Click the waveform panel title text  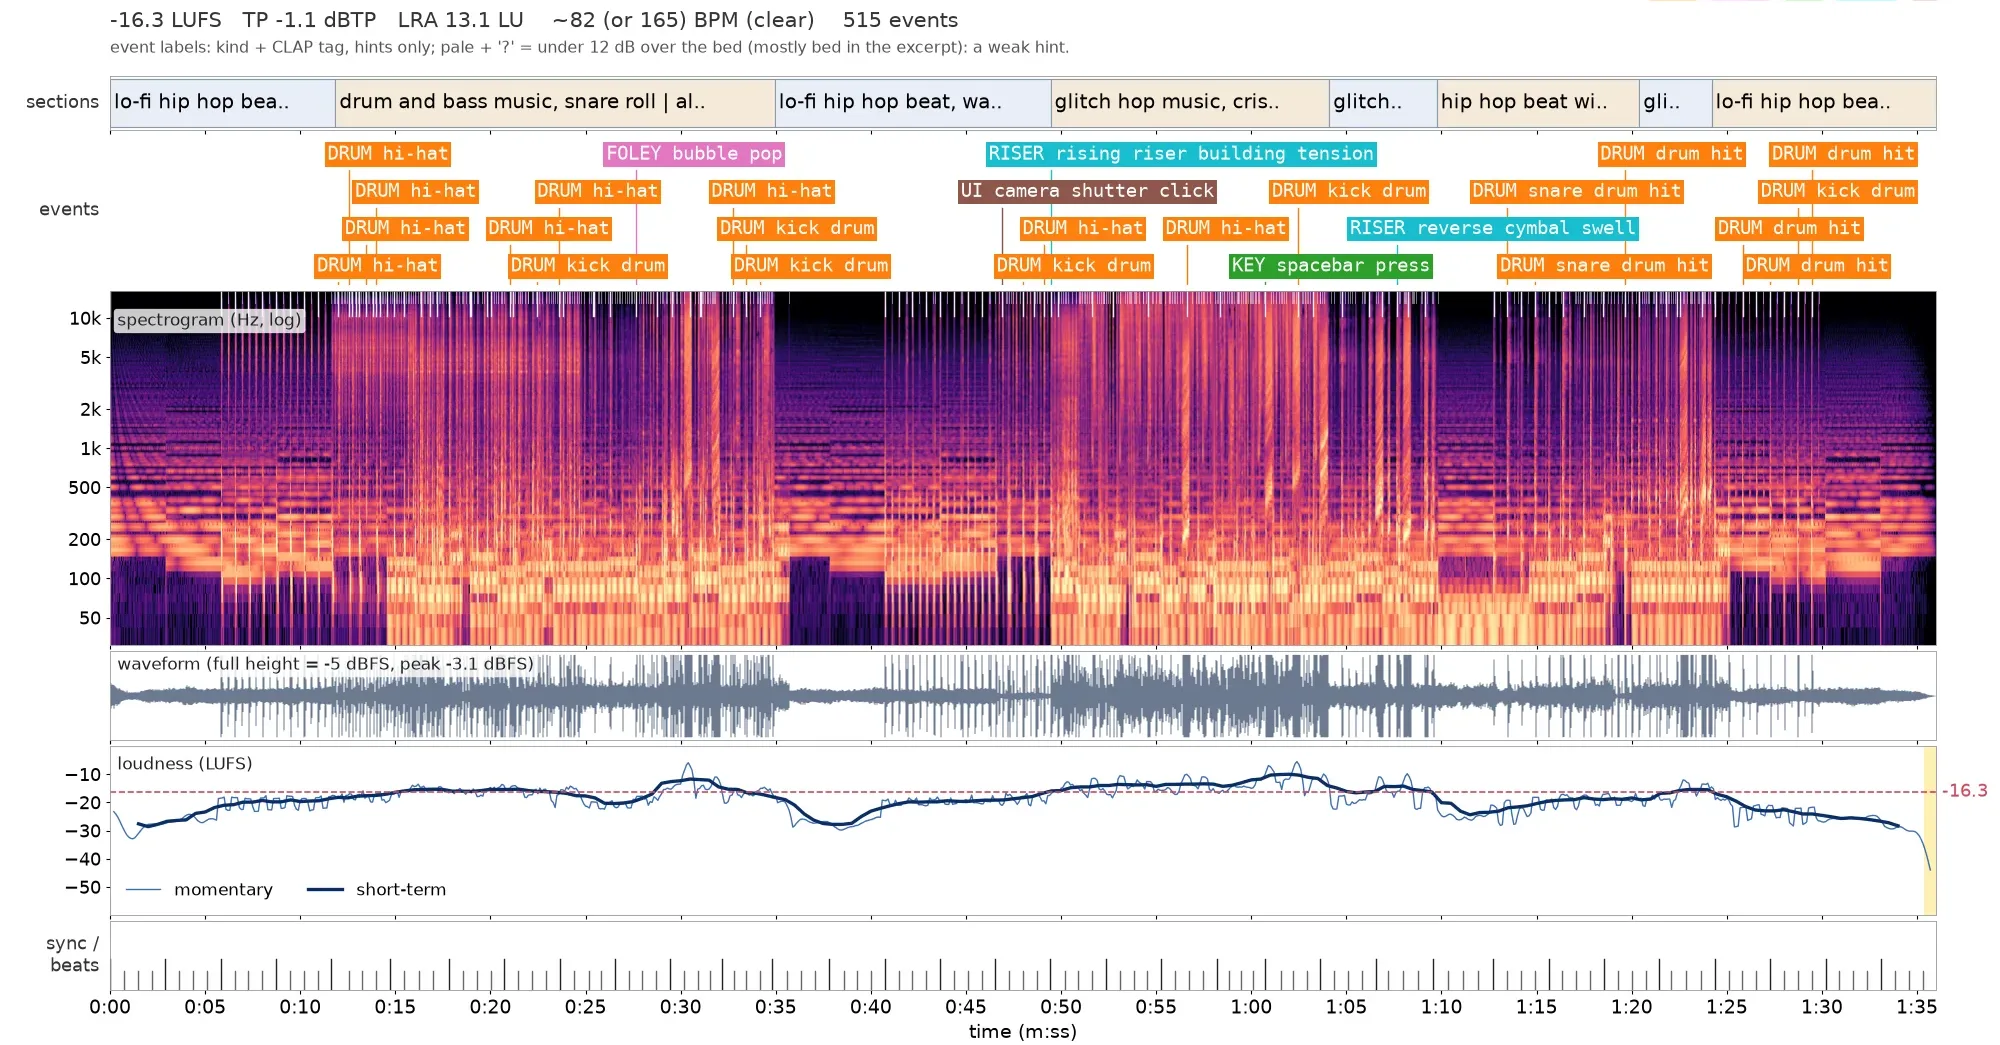tap(325, 664)
